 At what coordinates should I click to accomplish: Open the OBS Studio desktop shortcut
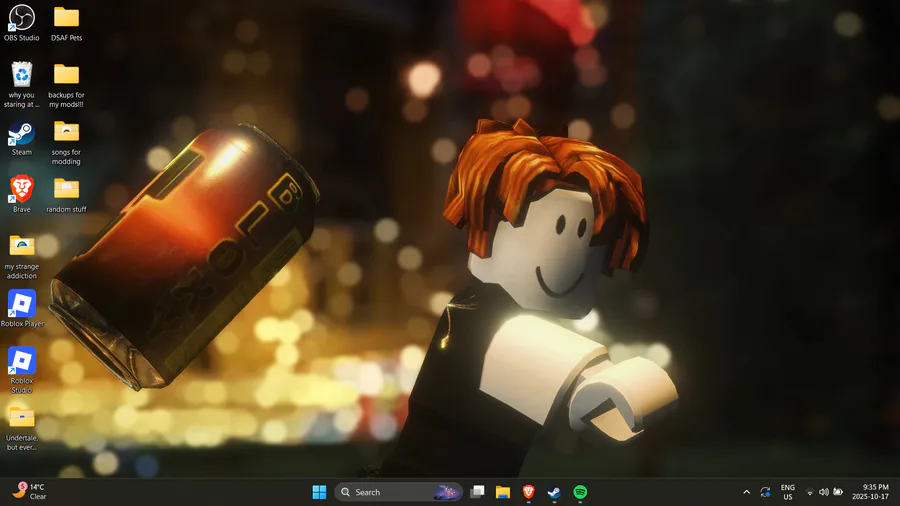(22, 23)
